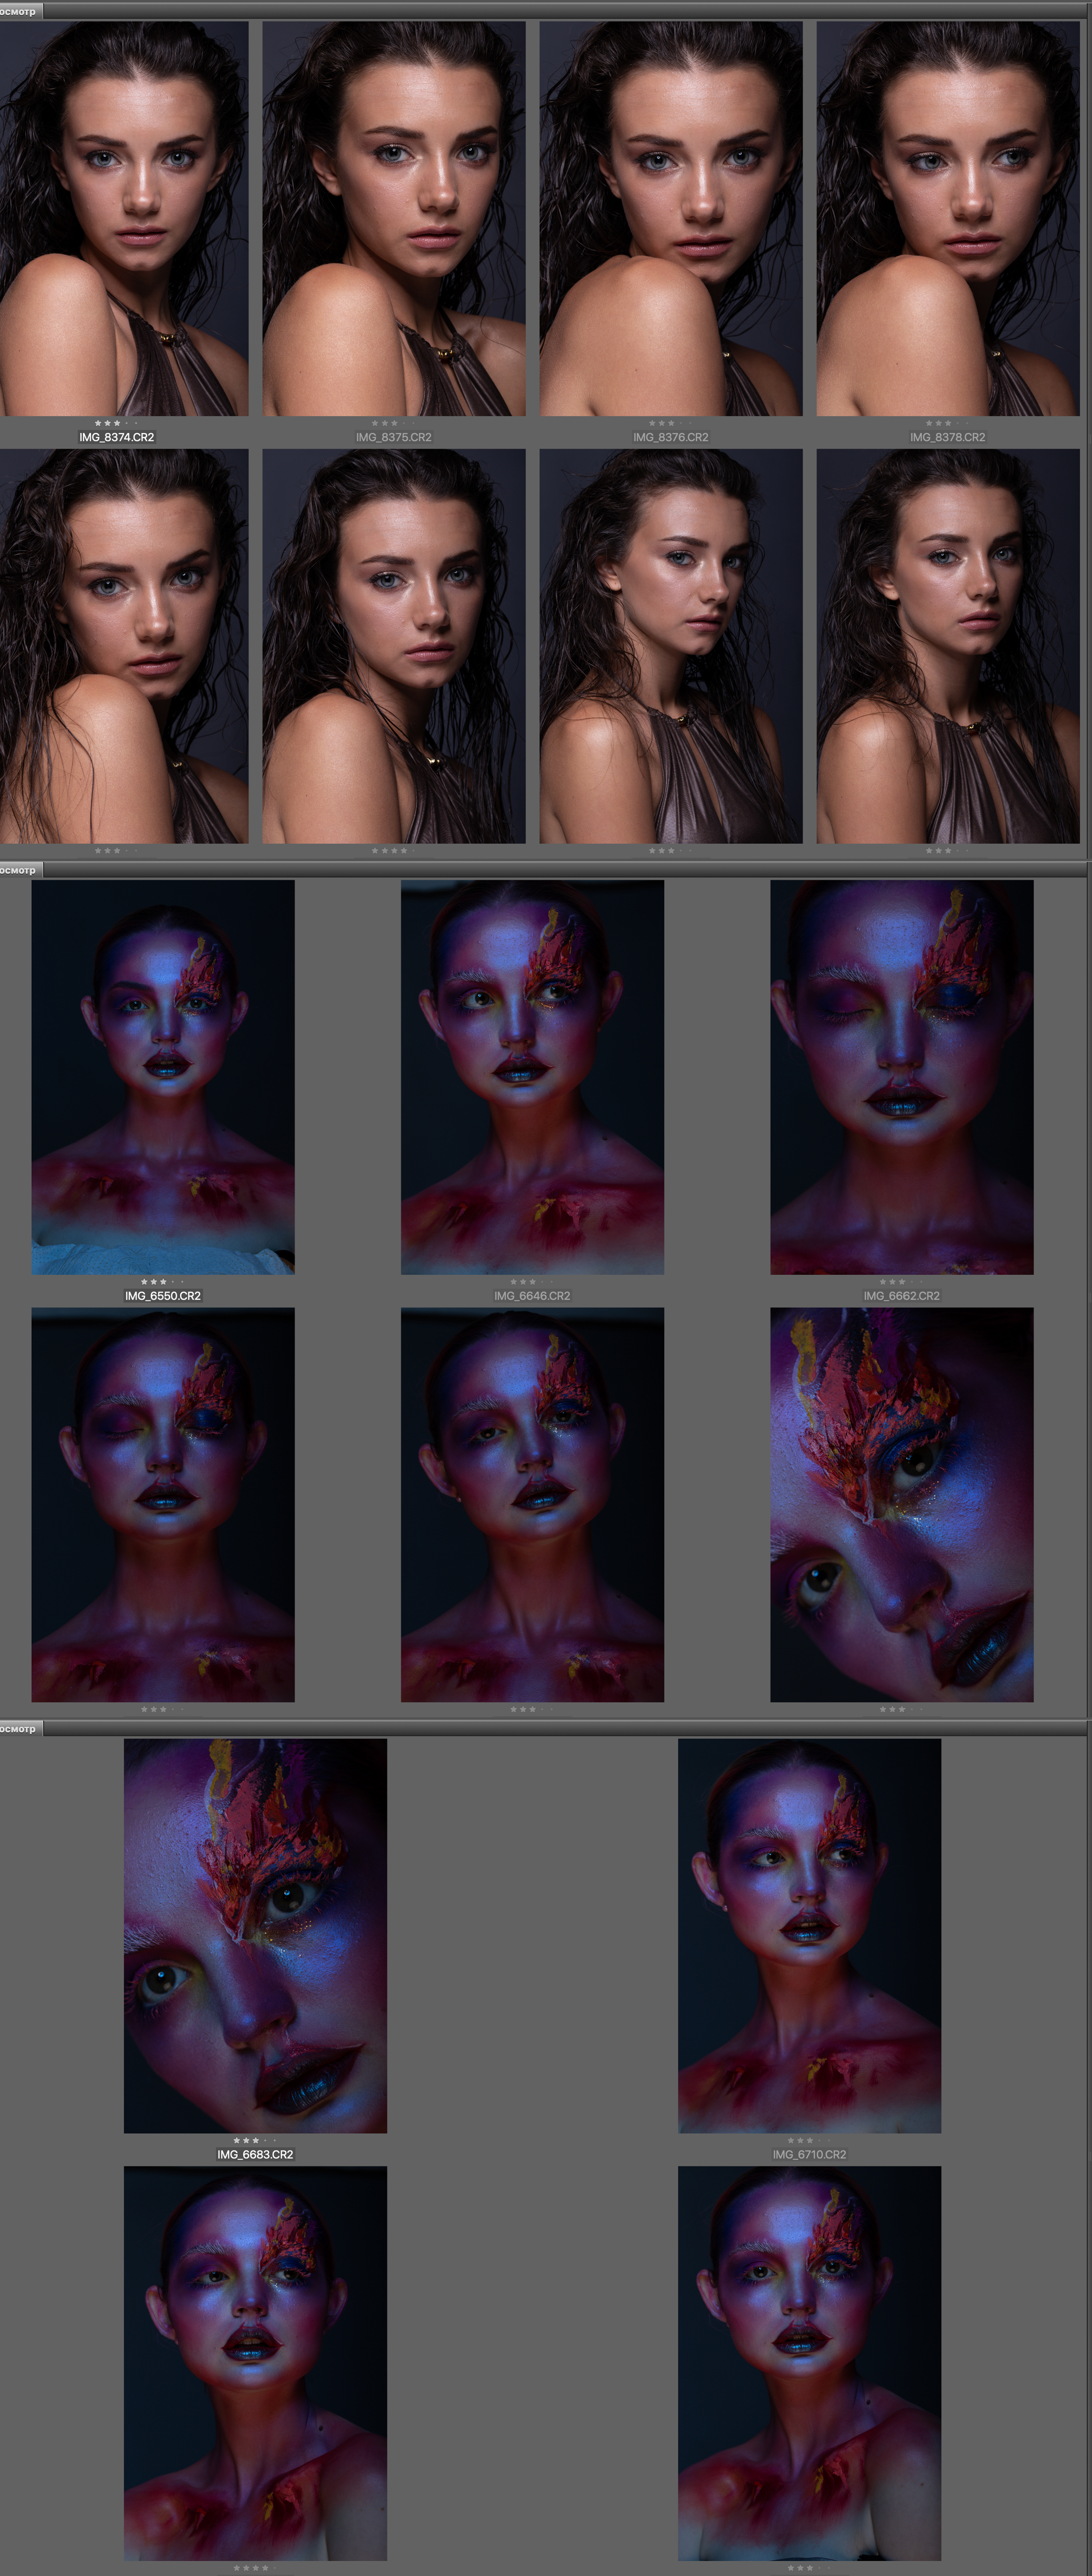Viewport: 1092px width, 2576px height.
Task: Click star rating above IMG_8374.CR2 label
Action: 116,423
